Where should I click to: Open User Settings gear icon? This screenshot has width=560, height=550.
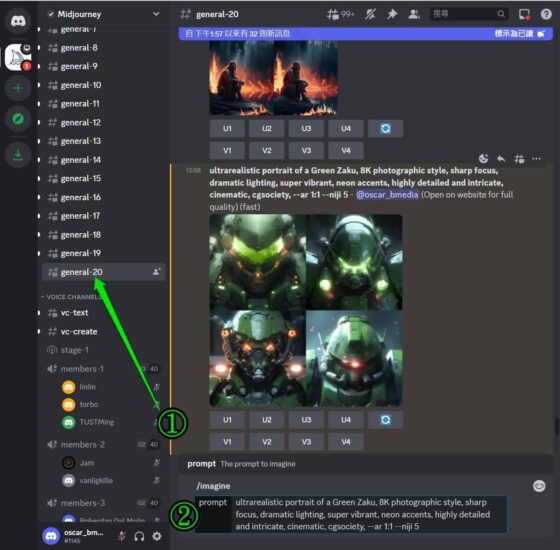157,536
